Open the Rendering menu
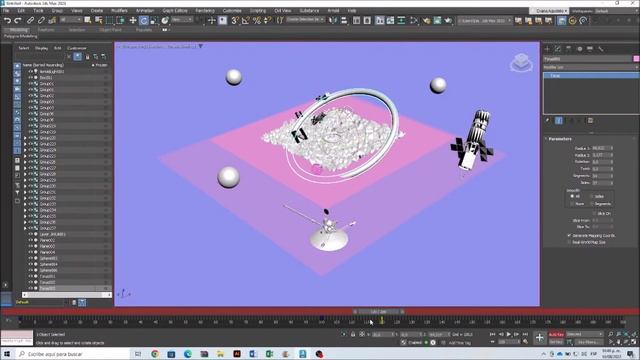 205,11
